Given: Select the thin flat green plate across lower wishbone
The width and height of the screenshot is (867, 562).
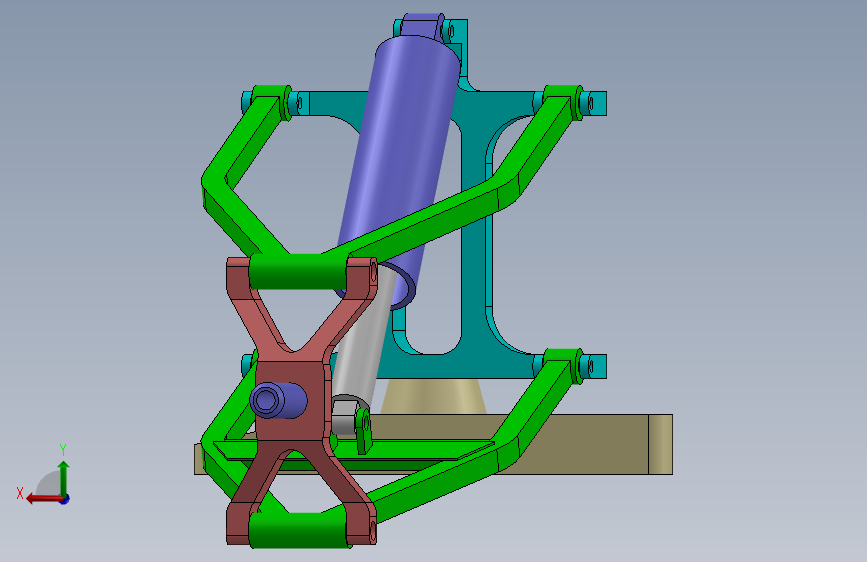Looking at the screenshot, I should (x=354, y=450).
